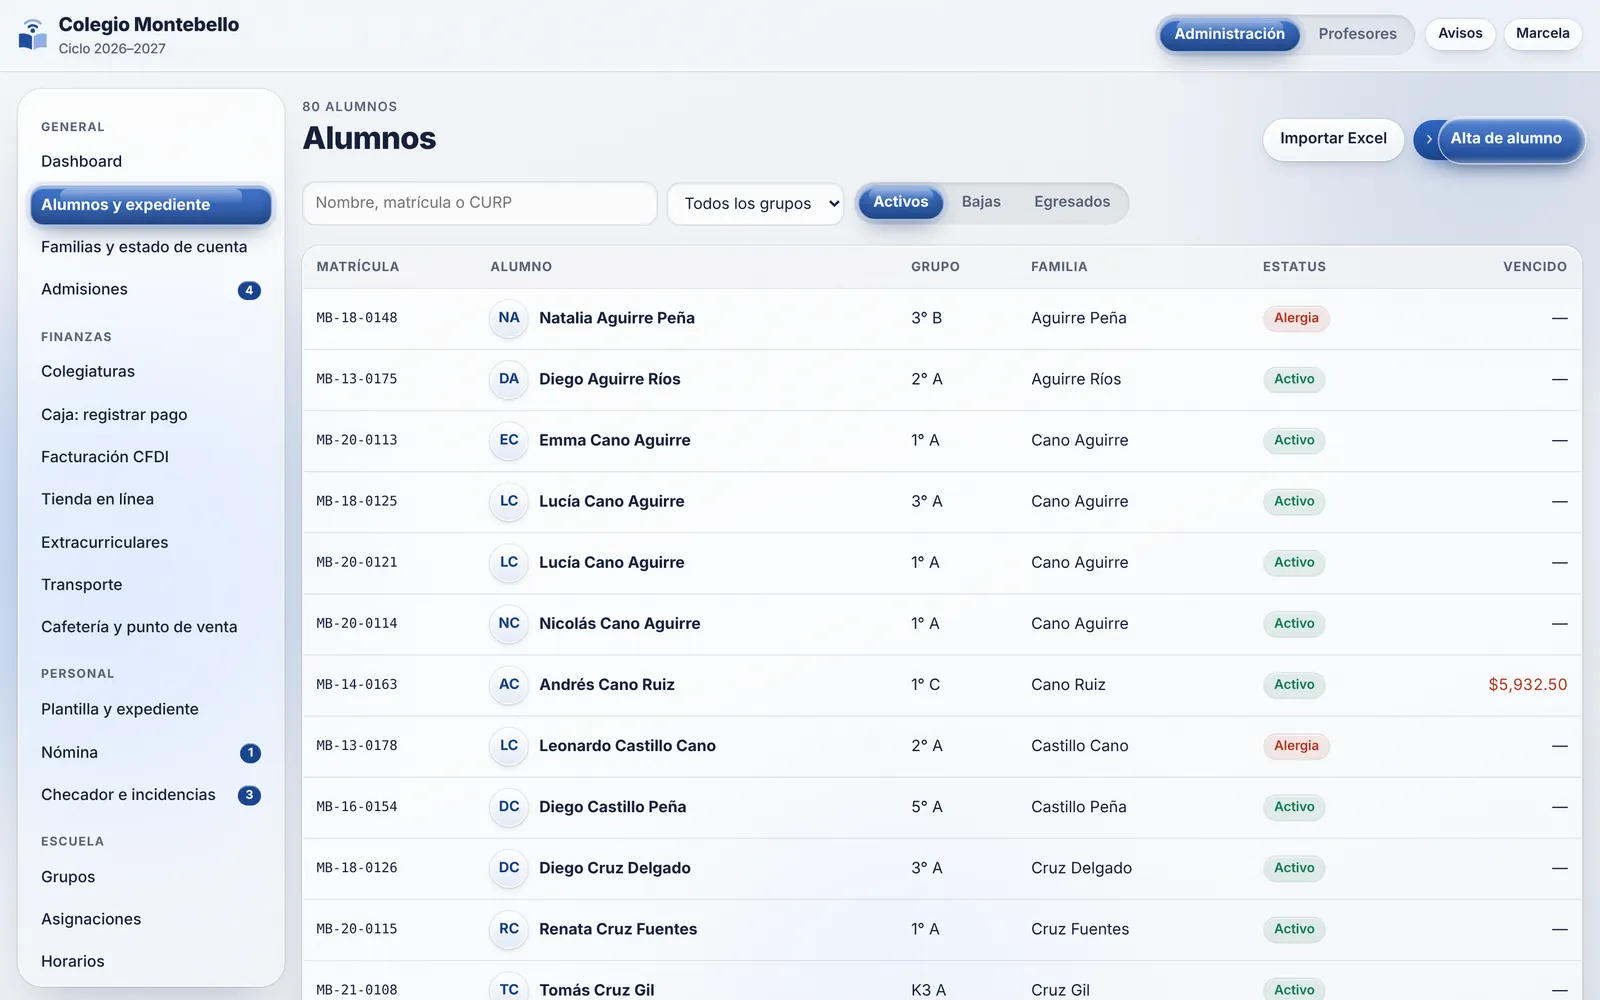Click the Colegio Montebello book logo icon
Viewport: 1600px width, 1000px height.
[x=33, y=35]
